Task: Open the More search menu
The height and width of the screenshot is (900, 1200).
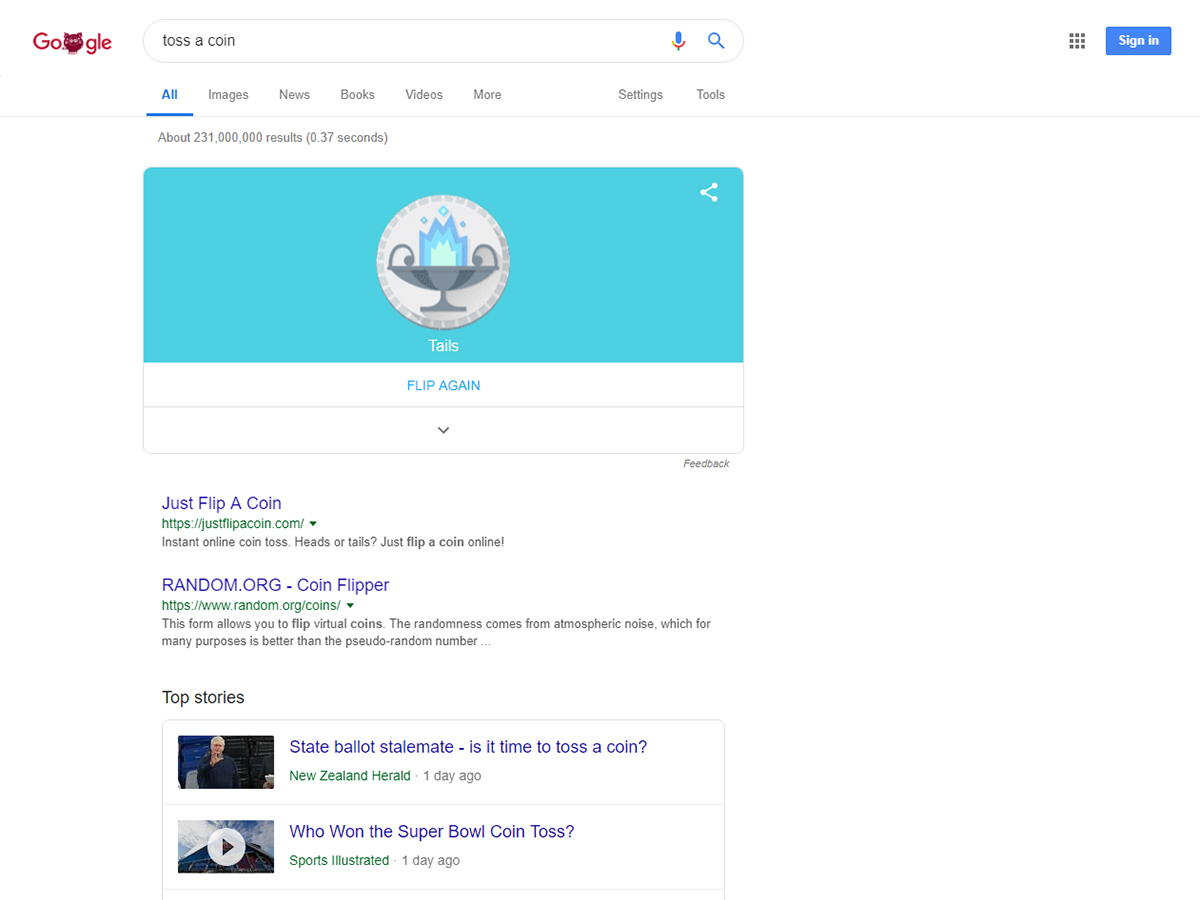Action: pyautogui.click(x=487, y=95)
